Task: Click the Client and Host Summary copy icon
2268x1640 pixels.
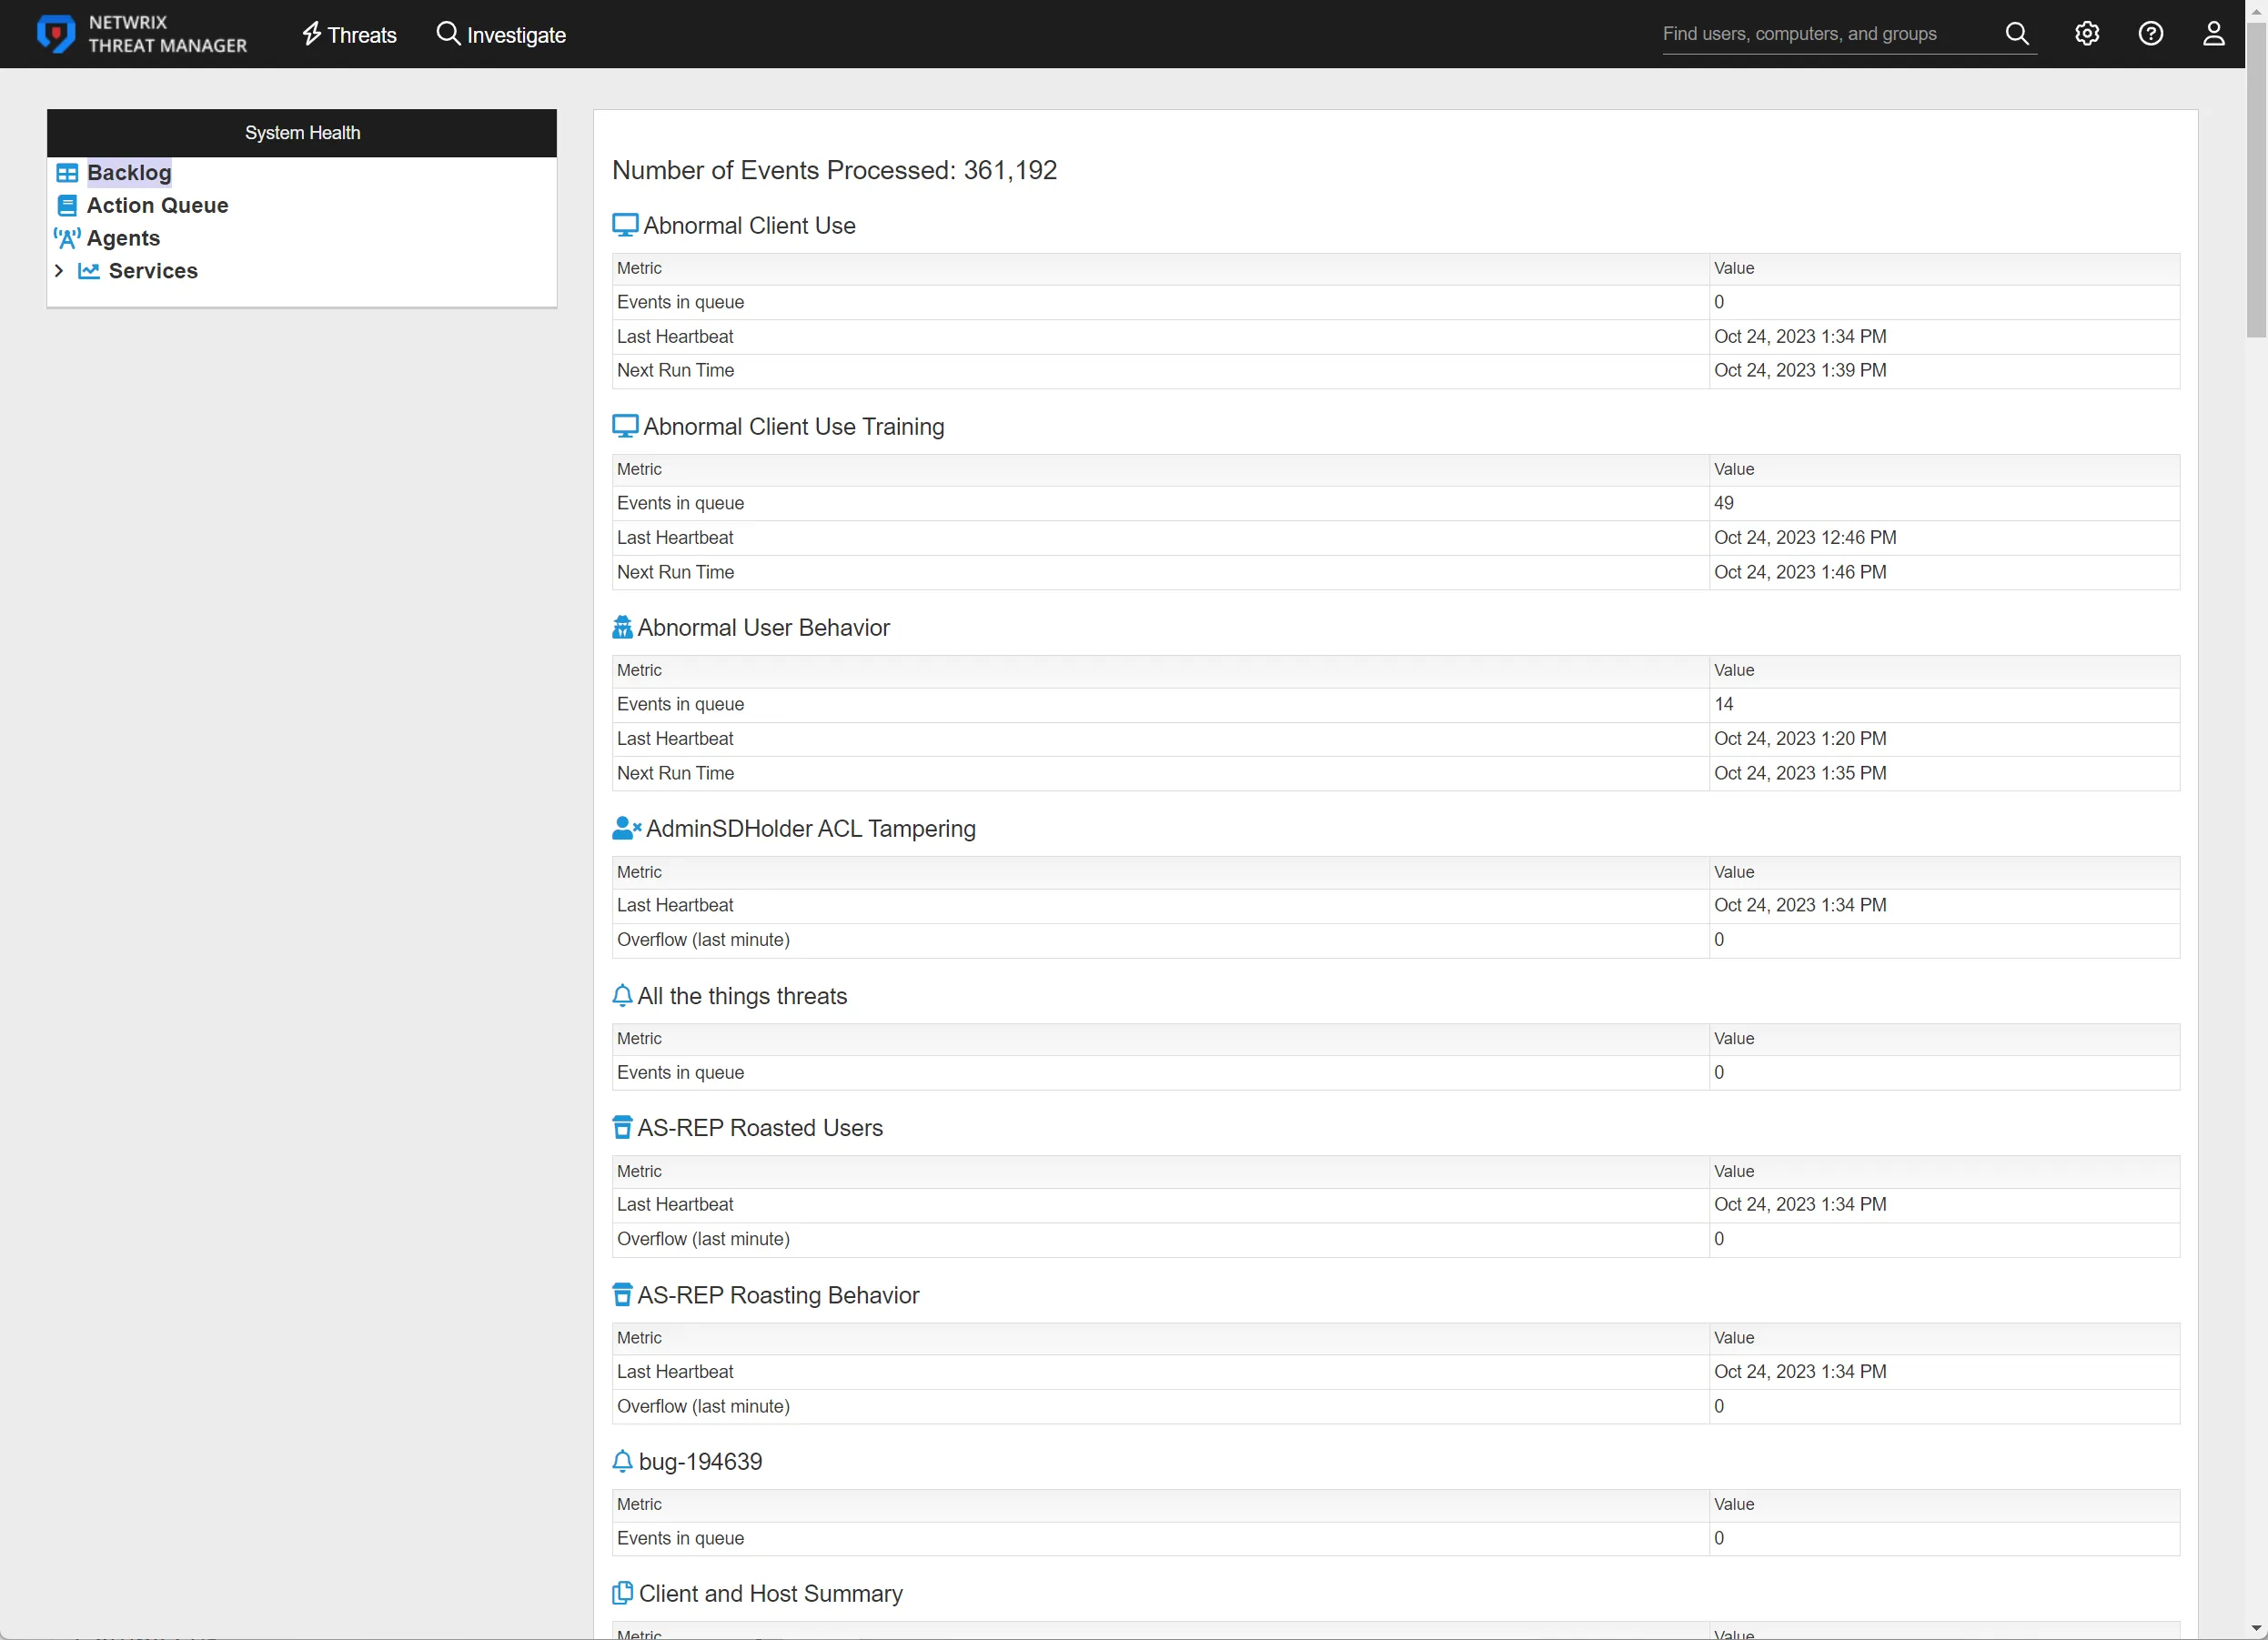Action: tap(622, 1593)
